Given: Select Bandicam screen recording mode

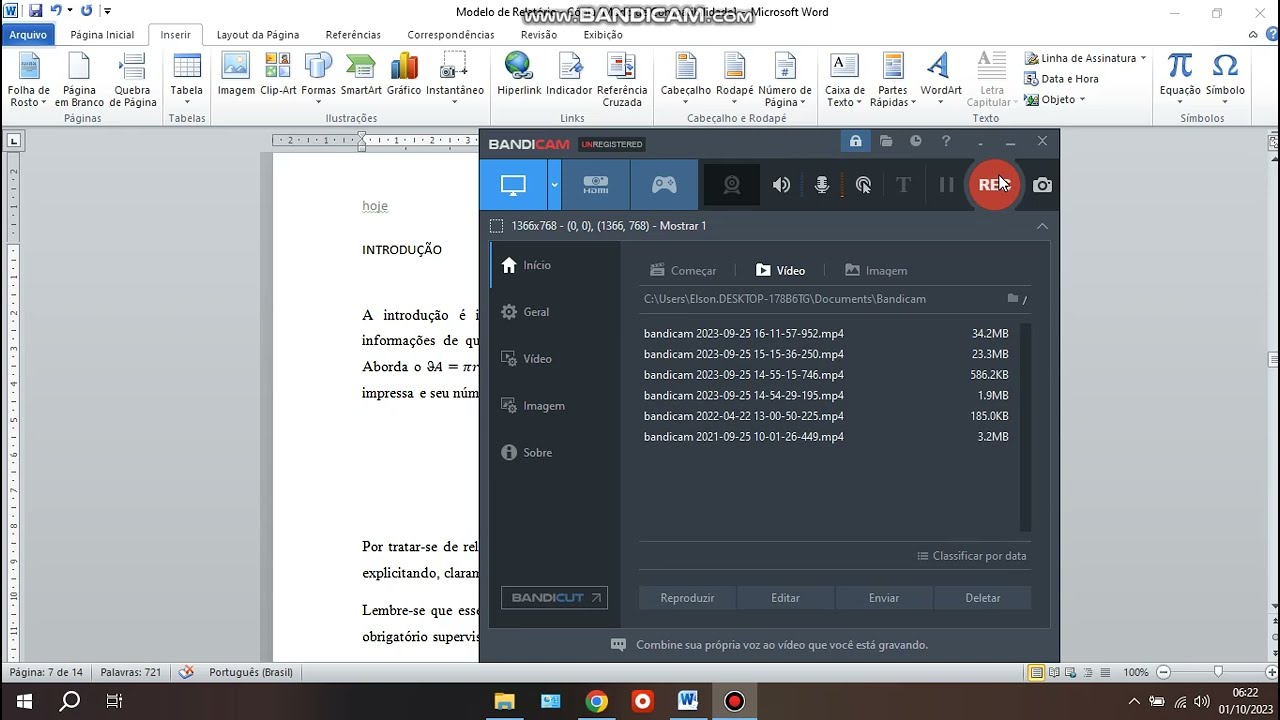Looking at the screenshot, I should click(513, 185).
